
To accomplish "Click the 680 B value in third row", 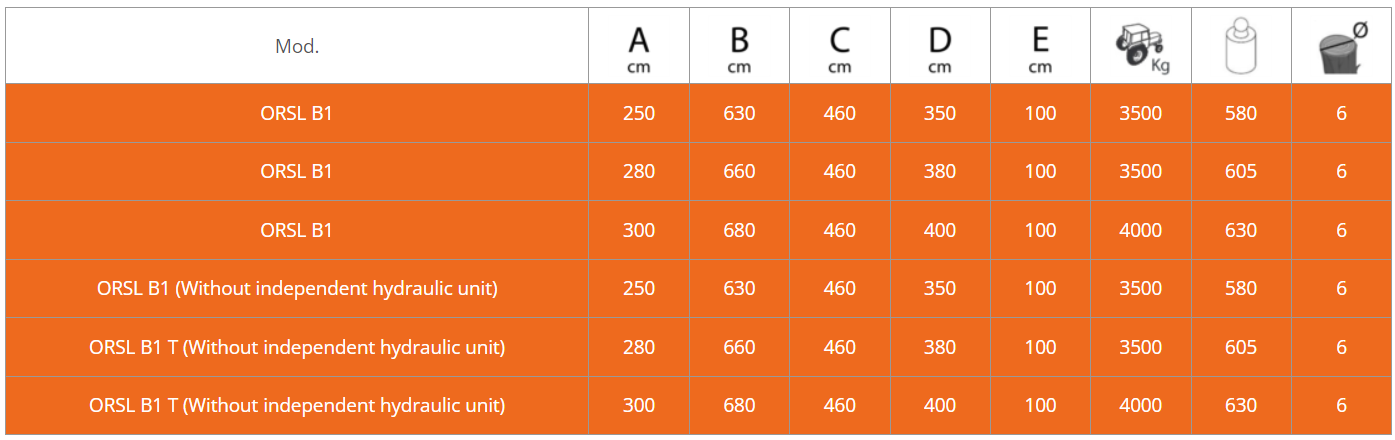I will click(739, 230).
